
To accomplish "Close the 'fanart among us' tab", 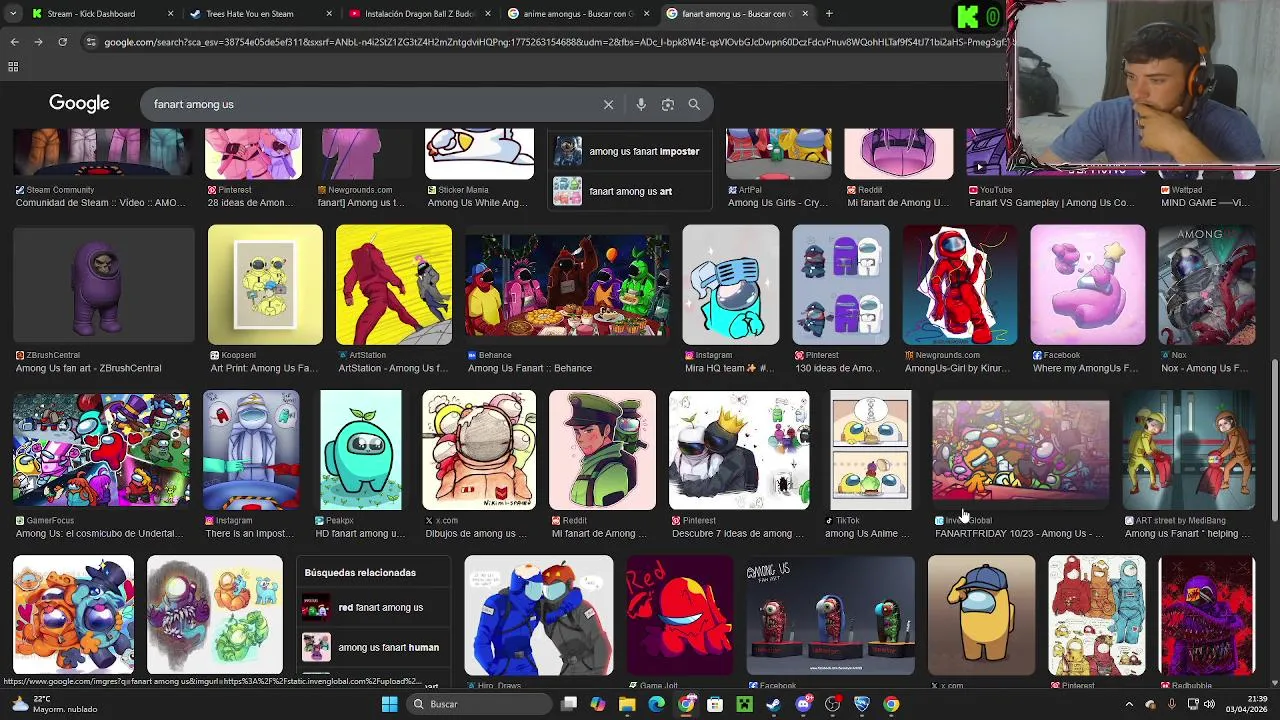I will click(804, 14).
